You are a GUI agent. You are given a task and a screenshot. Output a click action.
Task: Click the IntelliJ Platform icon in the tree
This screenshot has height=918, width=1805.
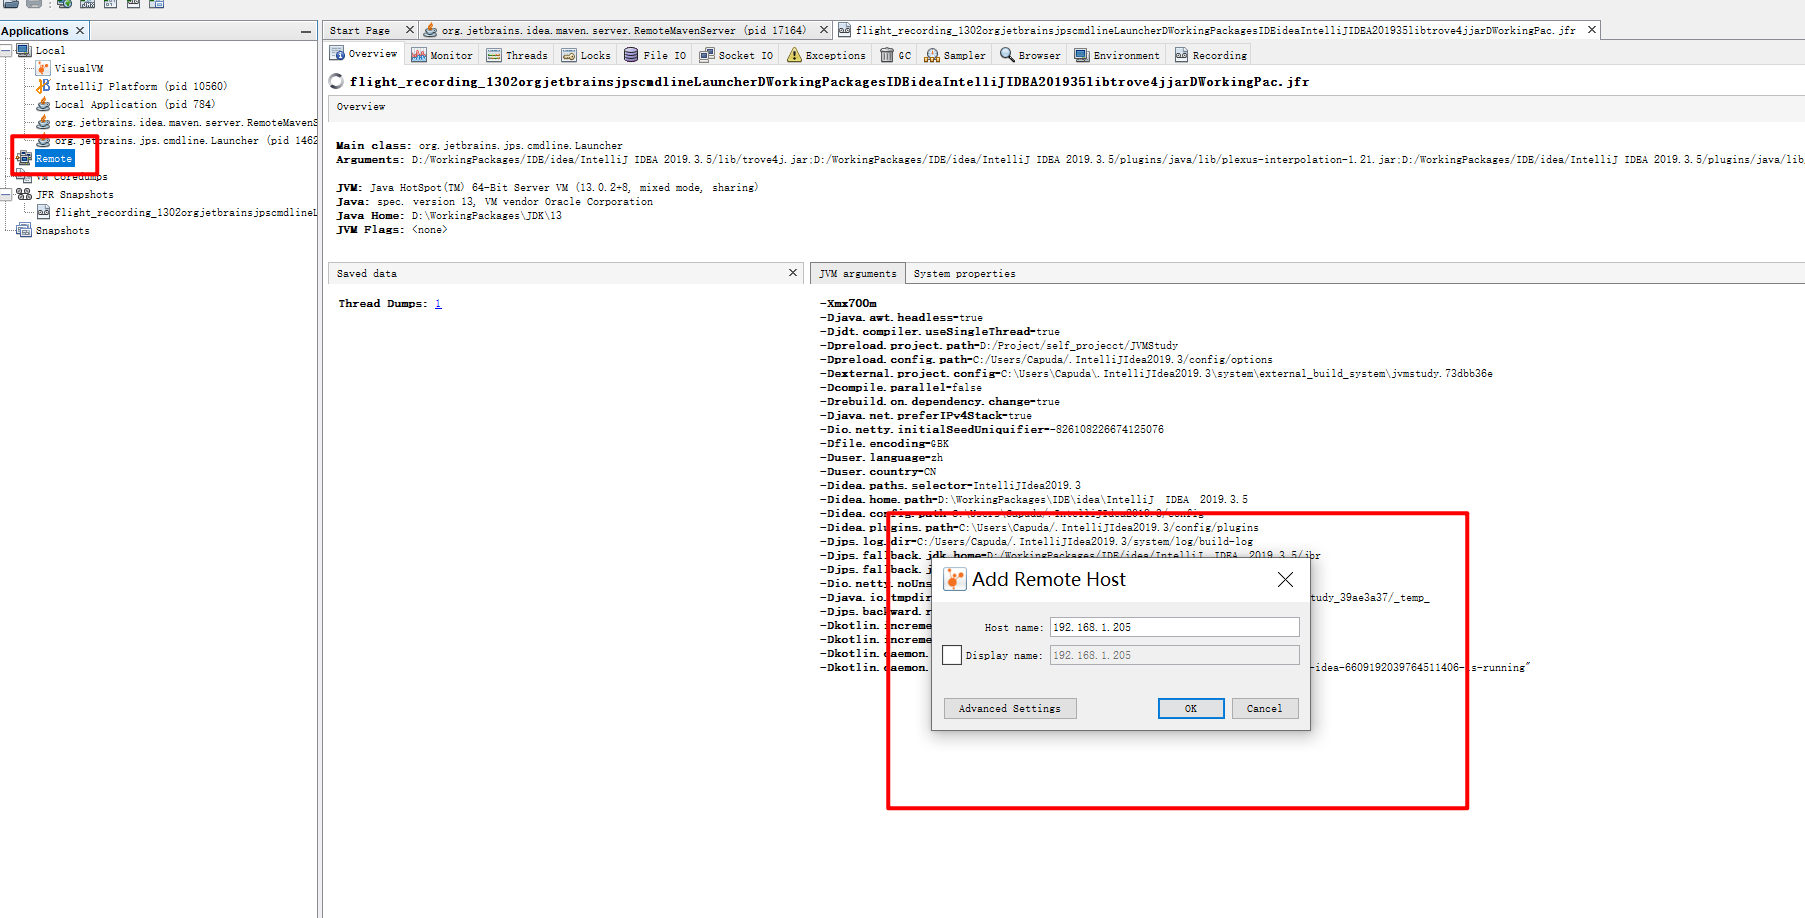pos(43,86)
